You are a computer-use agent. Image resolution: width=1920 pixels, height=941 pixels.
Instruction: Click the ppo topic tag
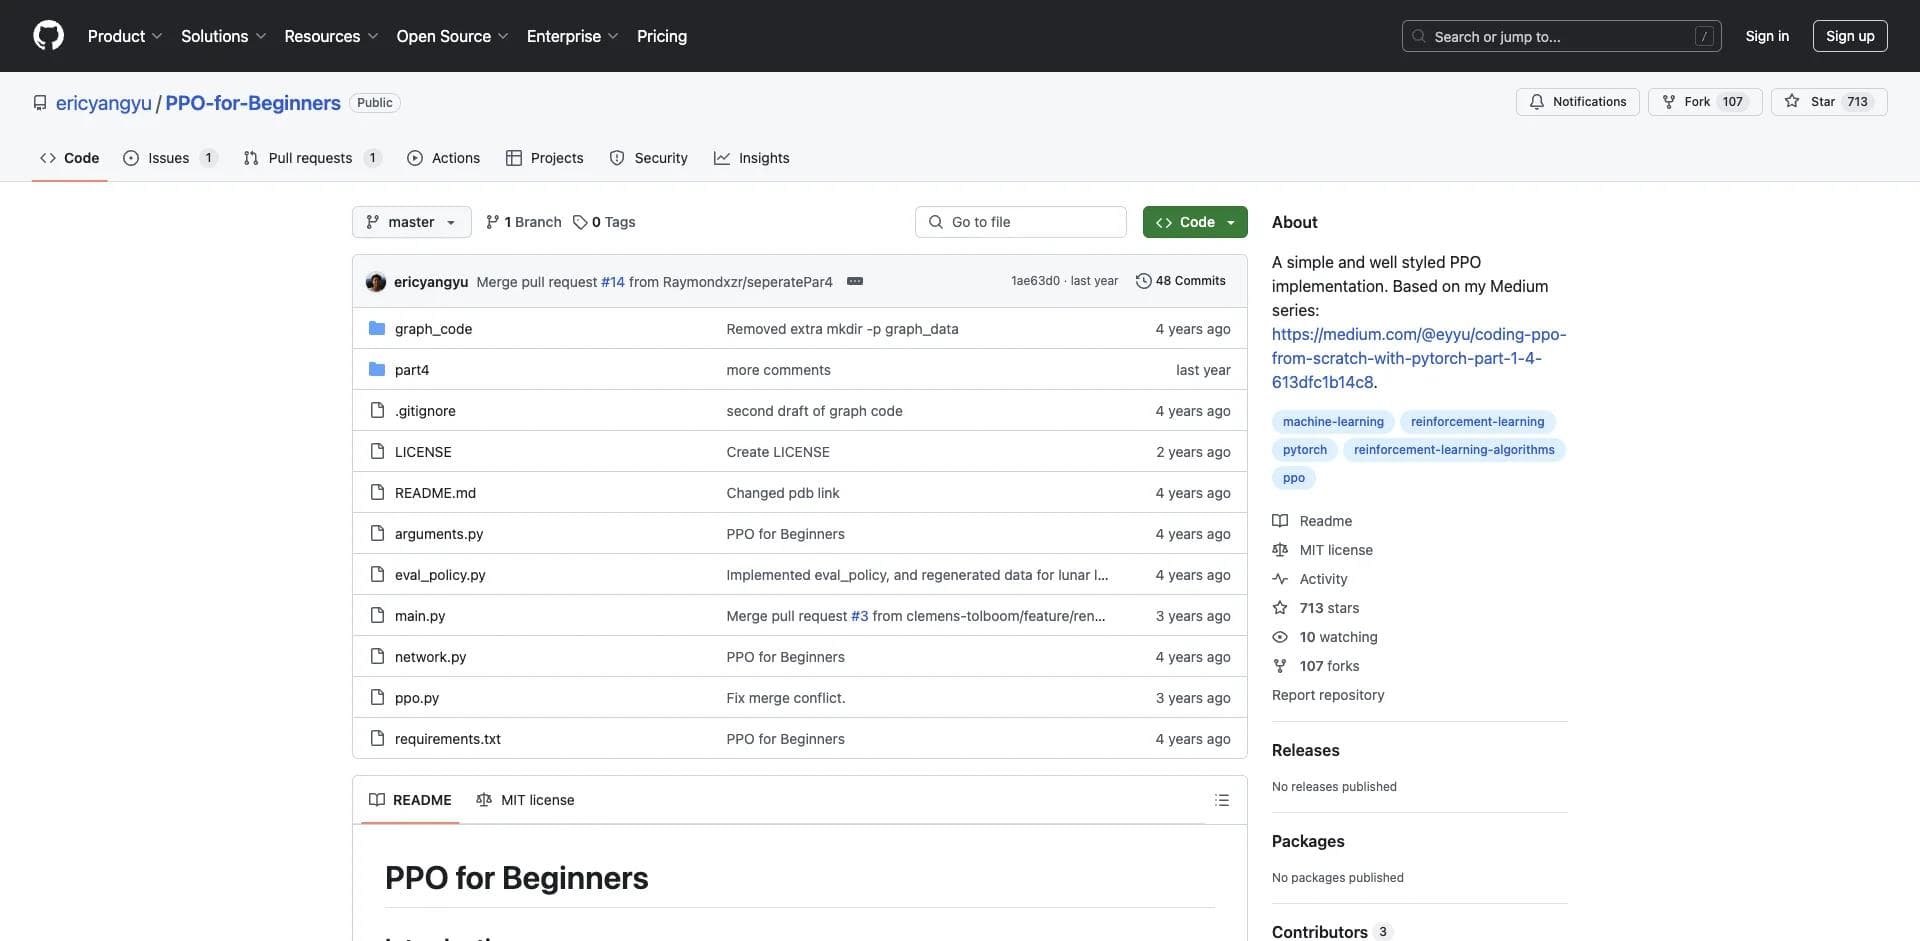tap(1294, 478)
